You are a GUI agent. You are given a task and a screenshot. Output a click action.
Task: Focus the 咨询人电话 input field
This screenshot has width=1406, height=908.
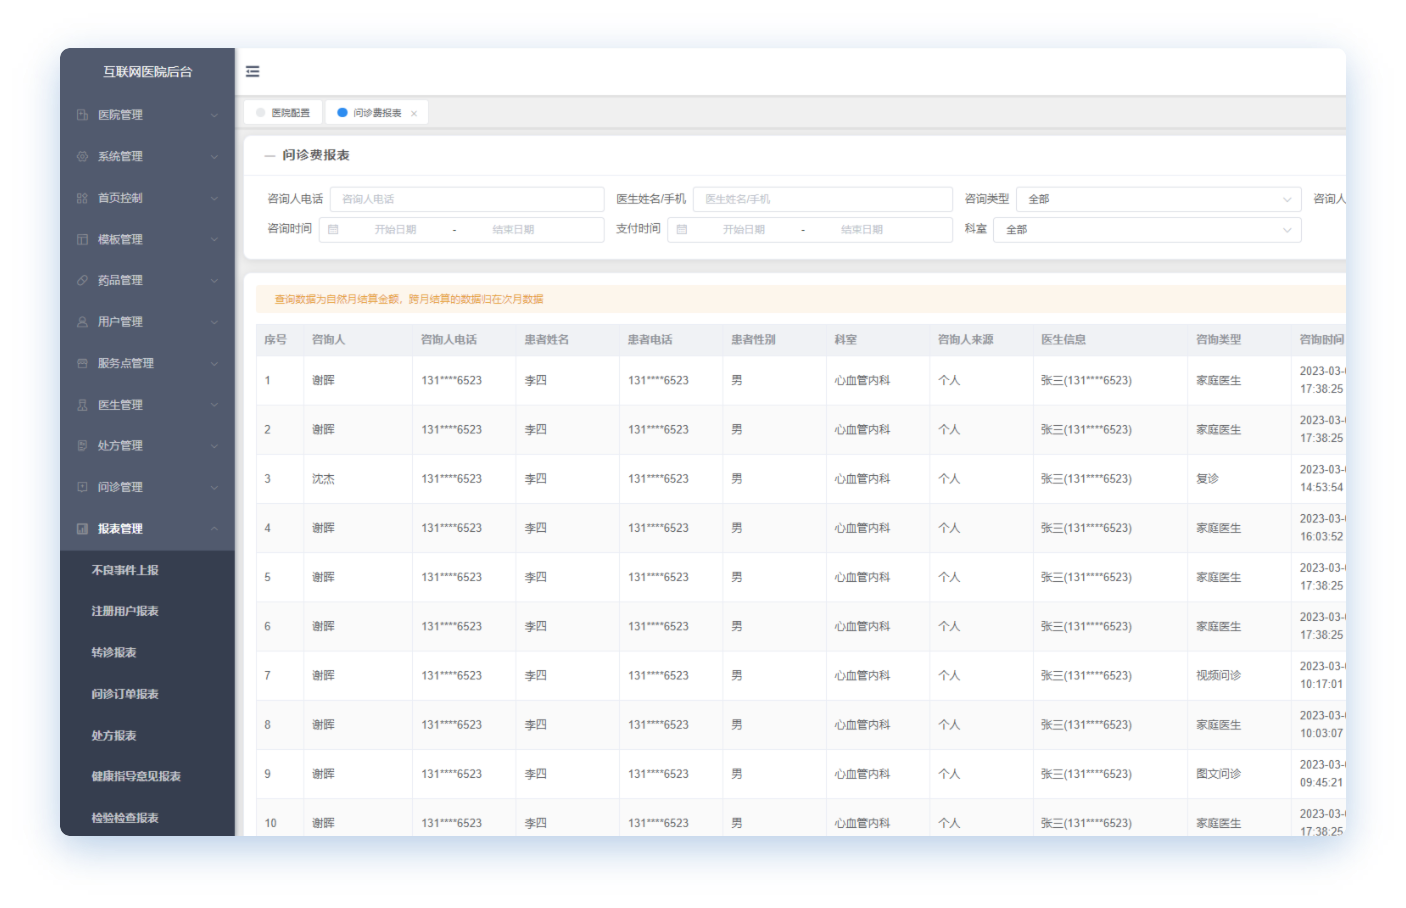466,200
